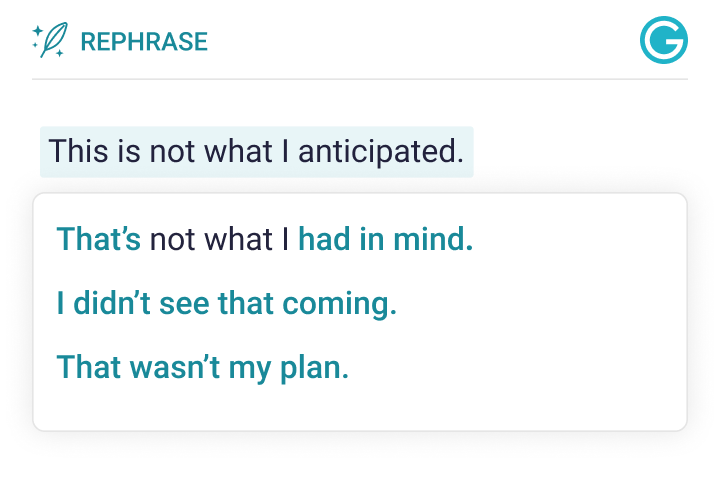Click the divider line under the header
The height and width of the screenshot is (480, 720).
coord(360,79)
